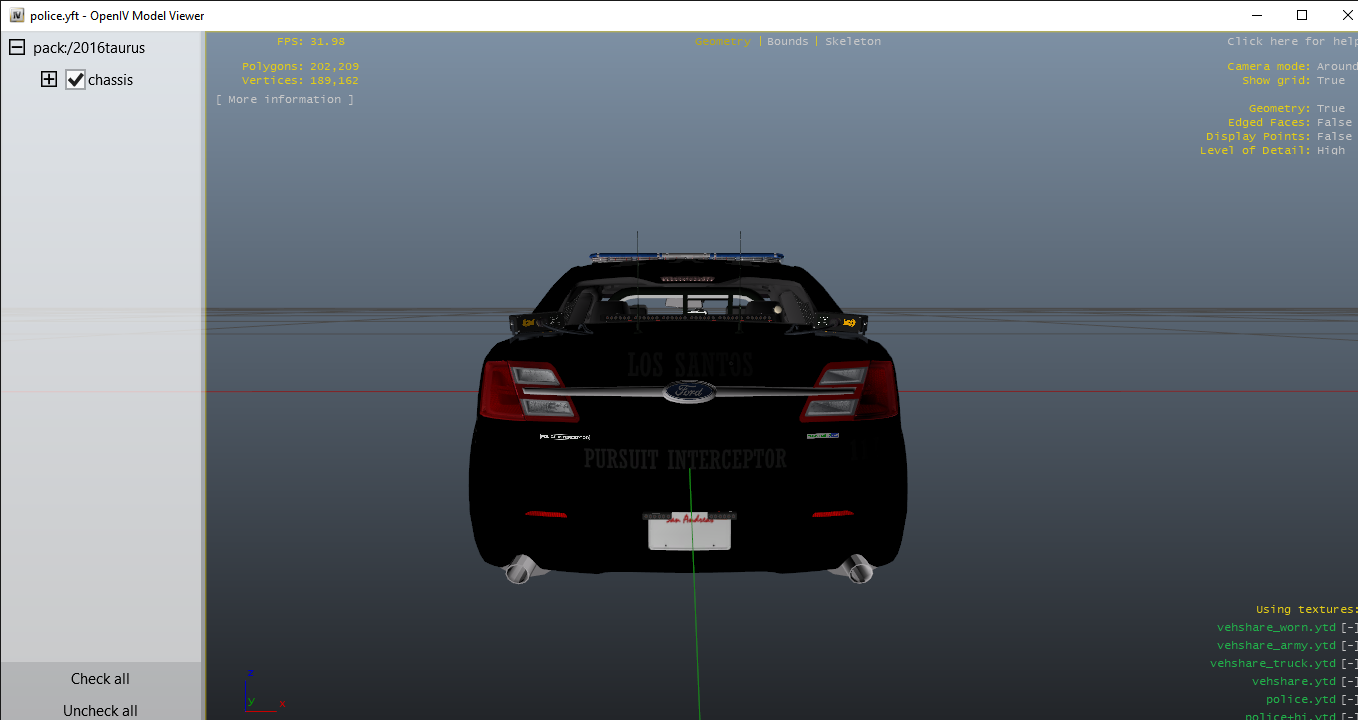Maximize the OpenIV Model Viewer window
1358x720 pixels.
1301,15
